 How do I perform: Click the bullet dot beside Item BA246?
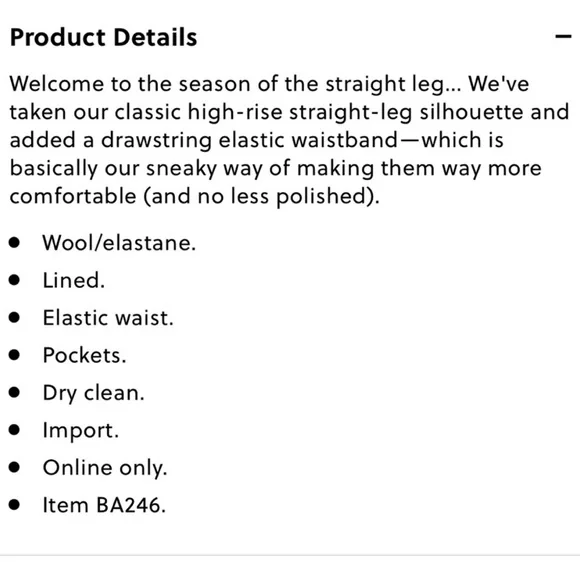click(x=14, y=505)
